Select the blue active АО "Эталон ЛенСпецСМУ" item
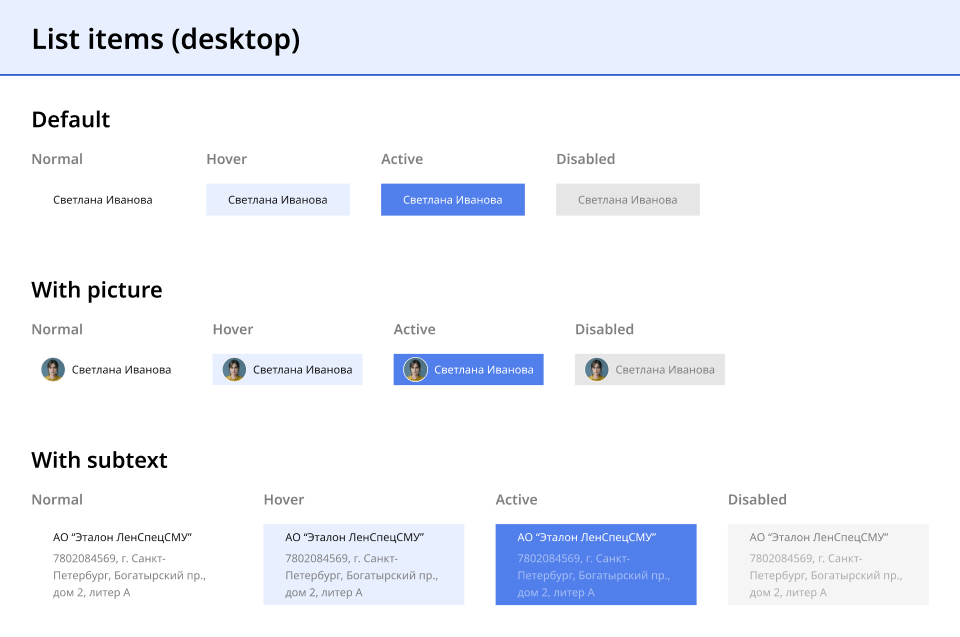Viewport: 960px width, 637px height. [x=596, y=565]
